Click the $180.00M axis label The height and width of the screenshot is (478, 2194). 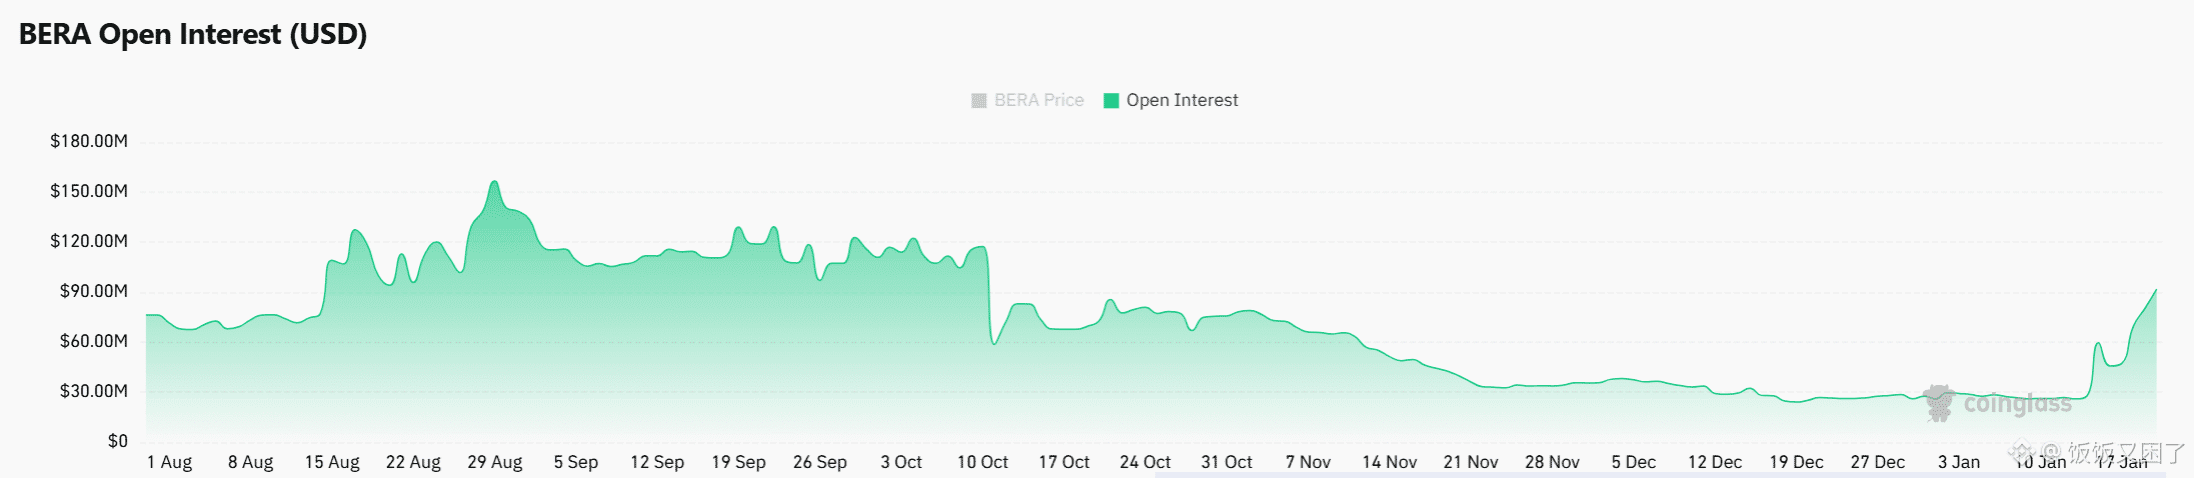[x=89, y=141]
